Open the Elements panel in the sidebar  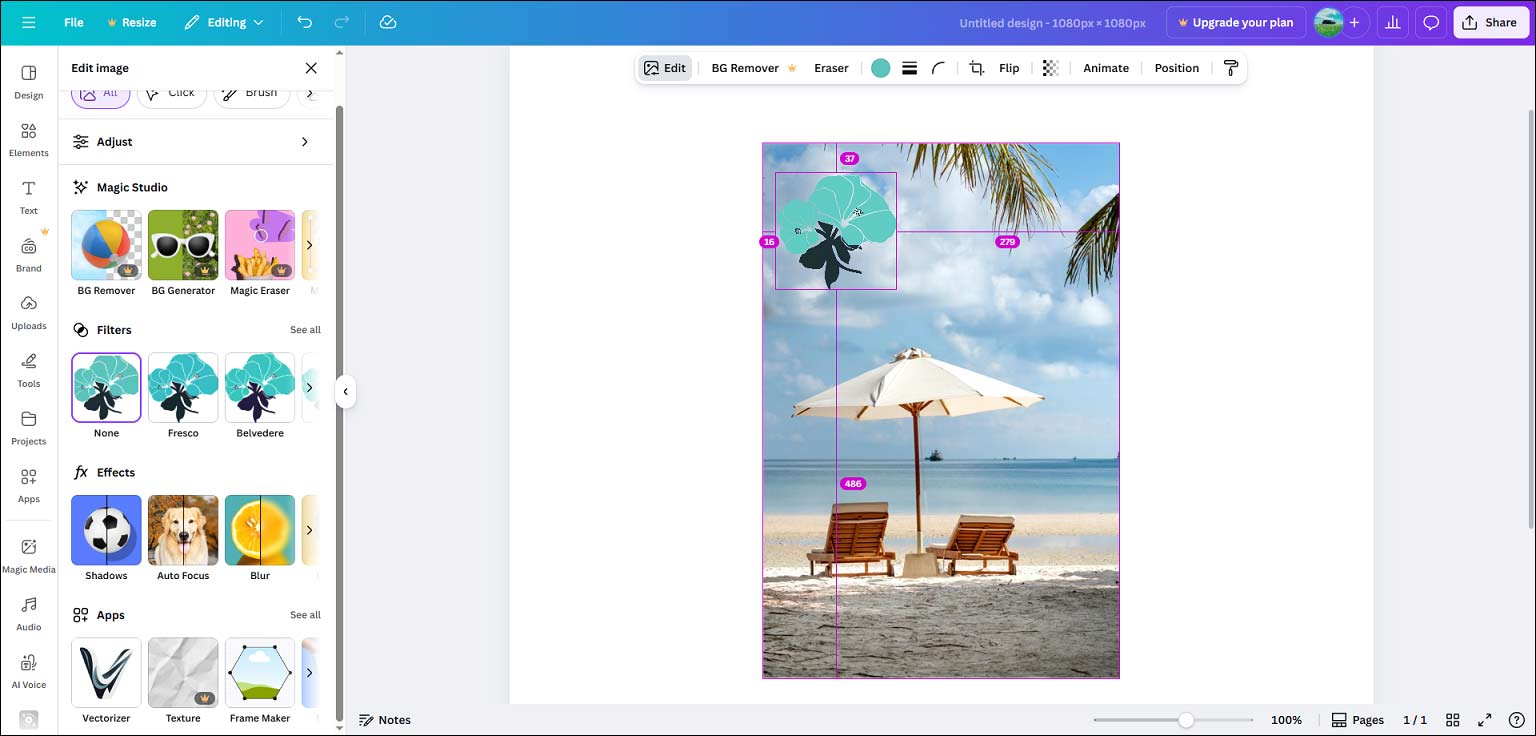pyautogui.click(x=28, y=139)
